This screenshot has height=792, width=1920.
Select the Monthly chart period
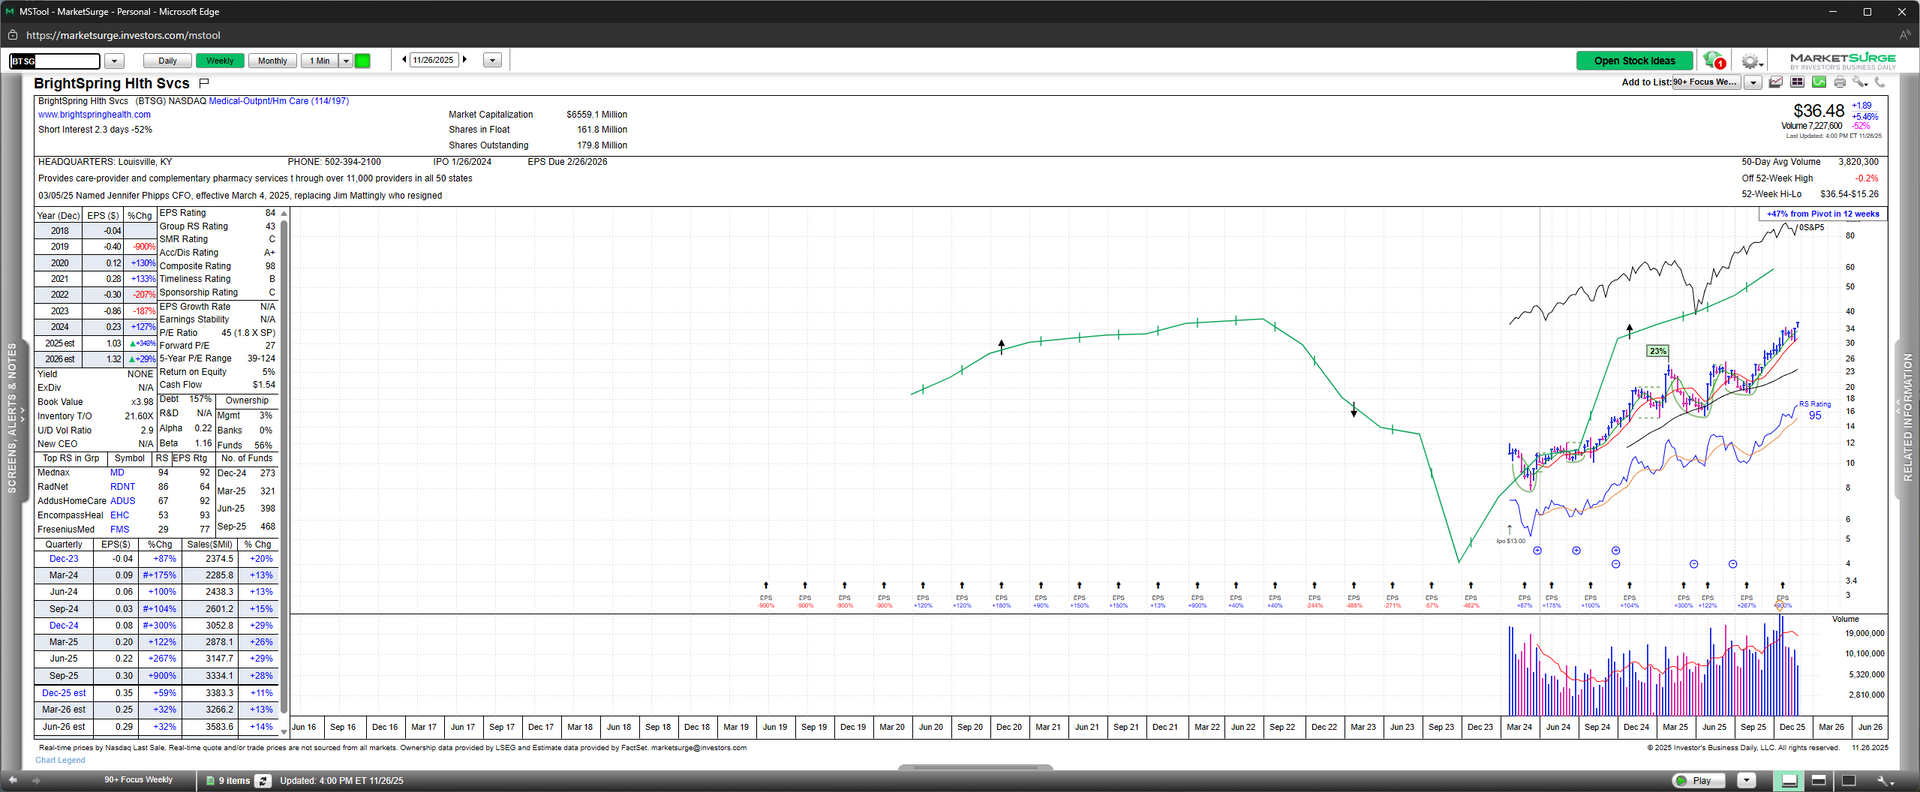272,61
